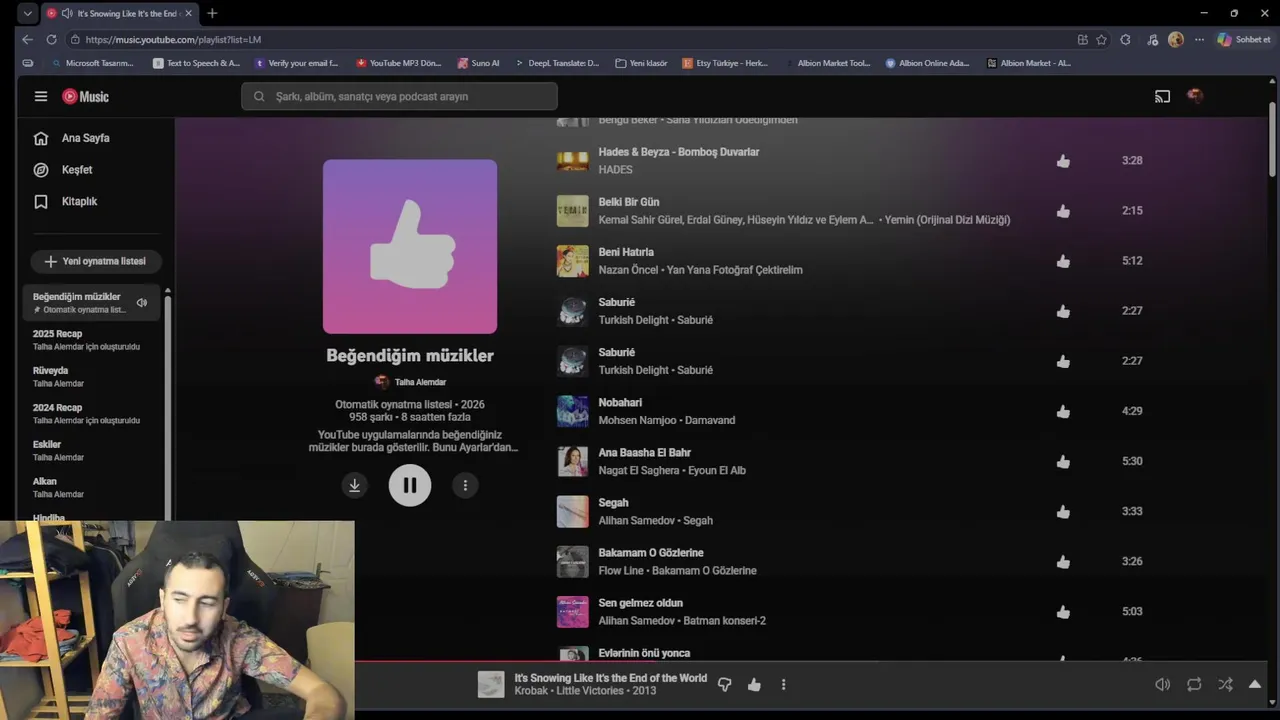Open now playing song options menu
The image size is (1280, 720).
click(x=783, y=685)
